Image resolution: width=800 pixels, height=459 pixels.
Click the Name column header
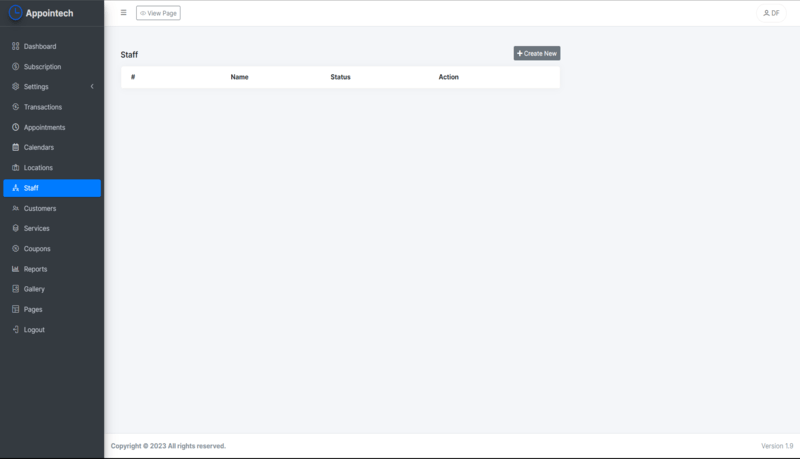click(239, 77)
